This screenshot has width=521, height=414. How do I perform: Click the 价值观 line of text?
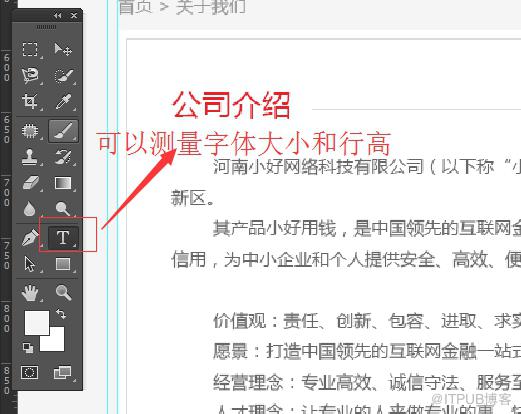point(367,321)
